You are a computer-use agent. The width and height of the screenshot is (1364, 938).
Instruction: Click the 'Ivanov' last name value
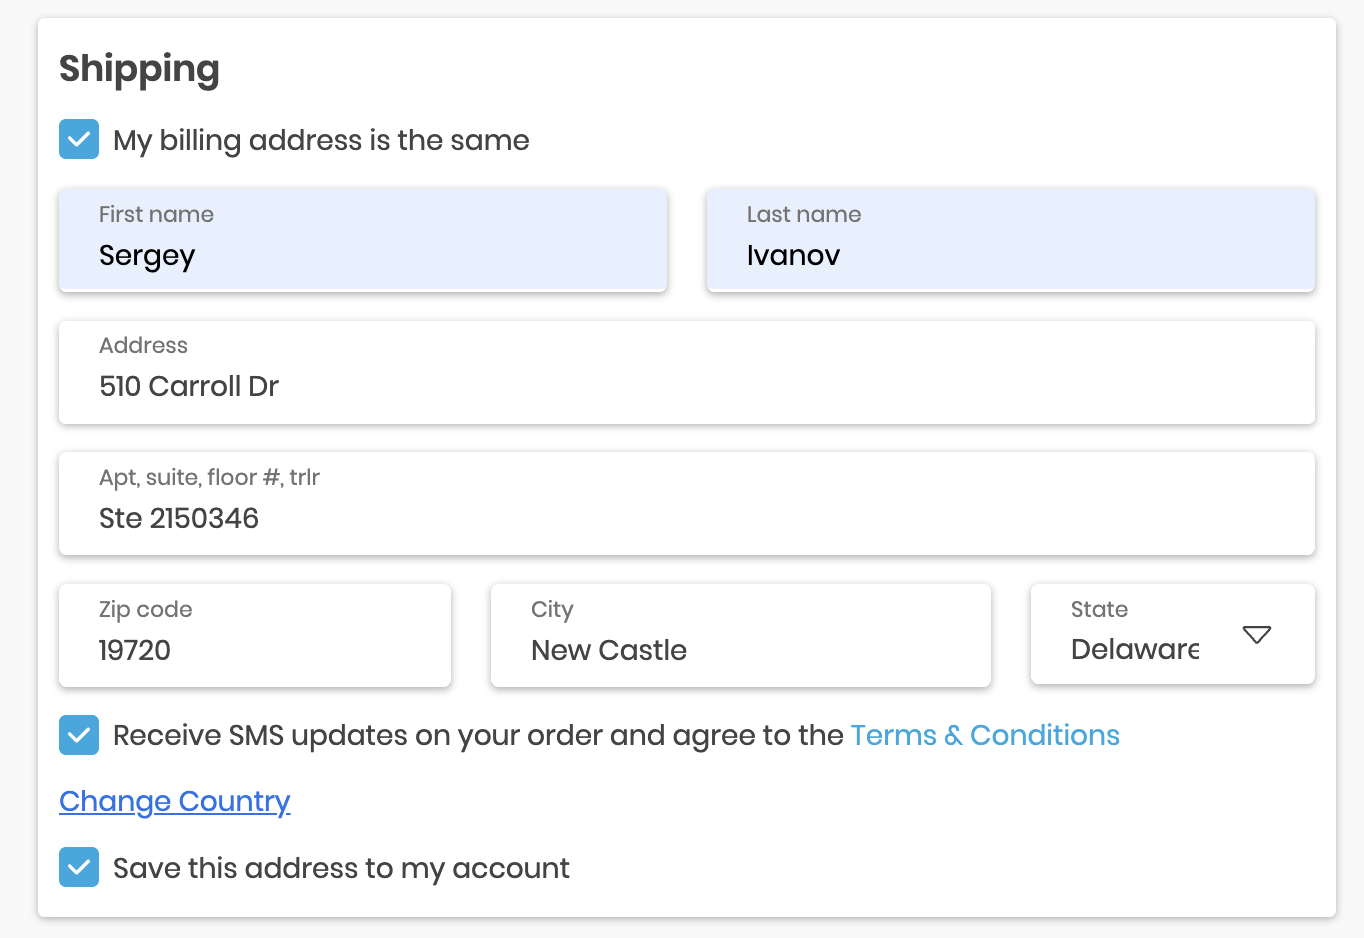point(793,255)
